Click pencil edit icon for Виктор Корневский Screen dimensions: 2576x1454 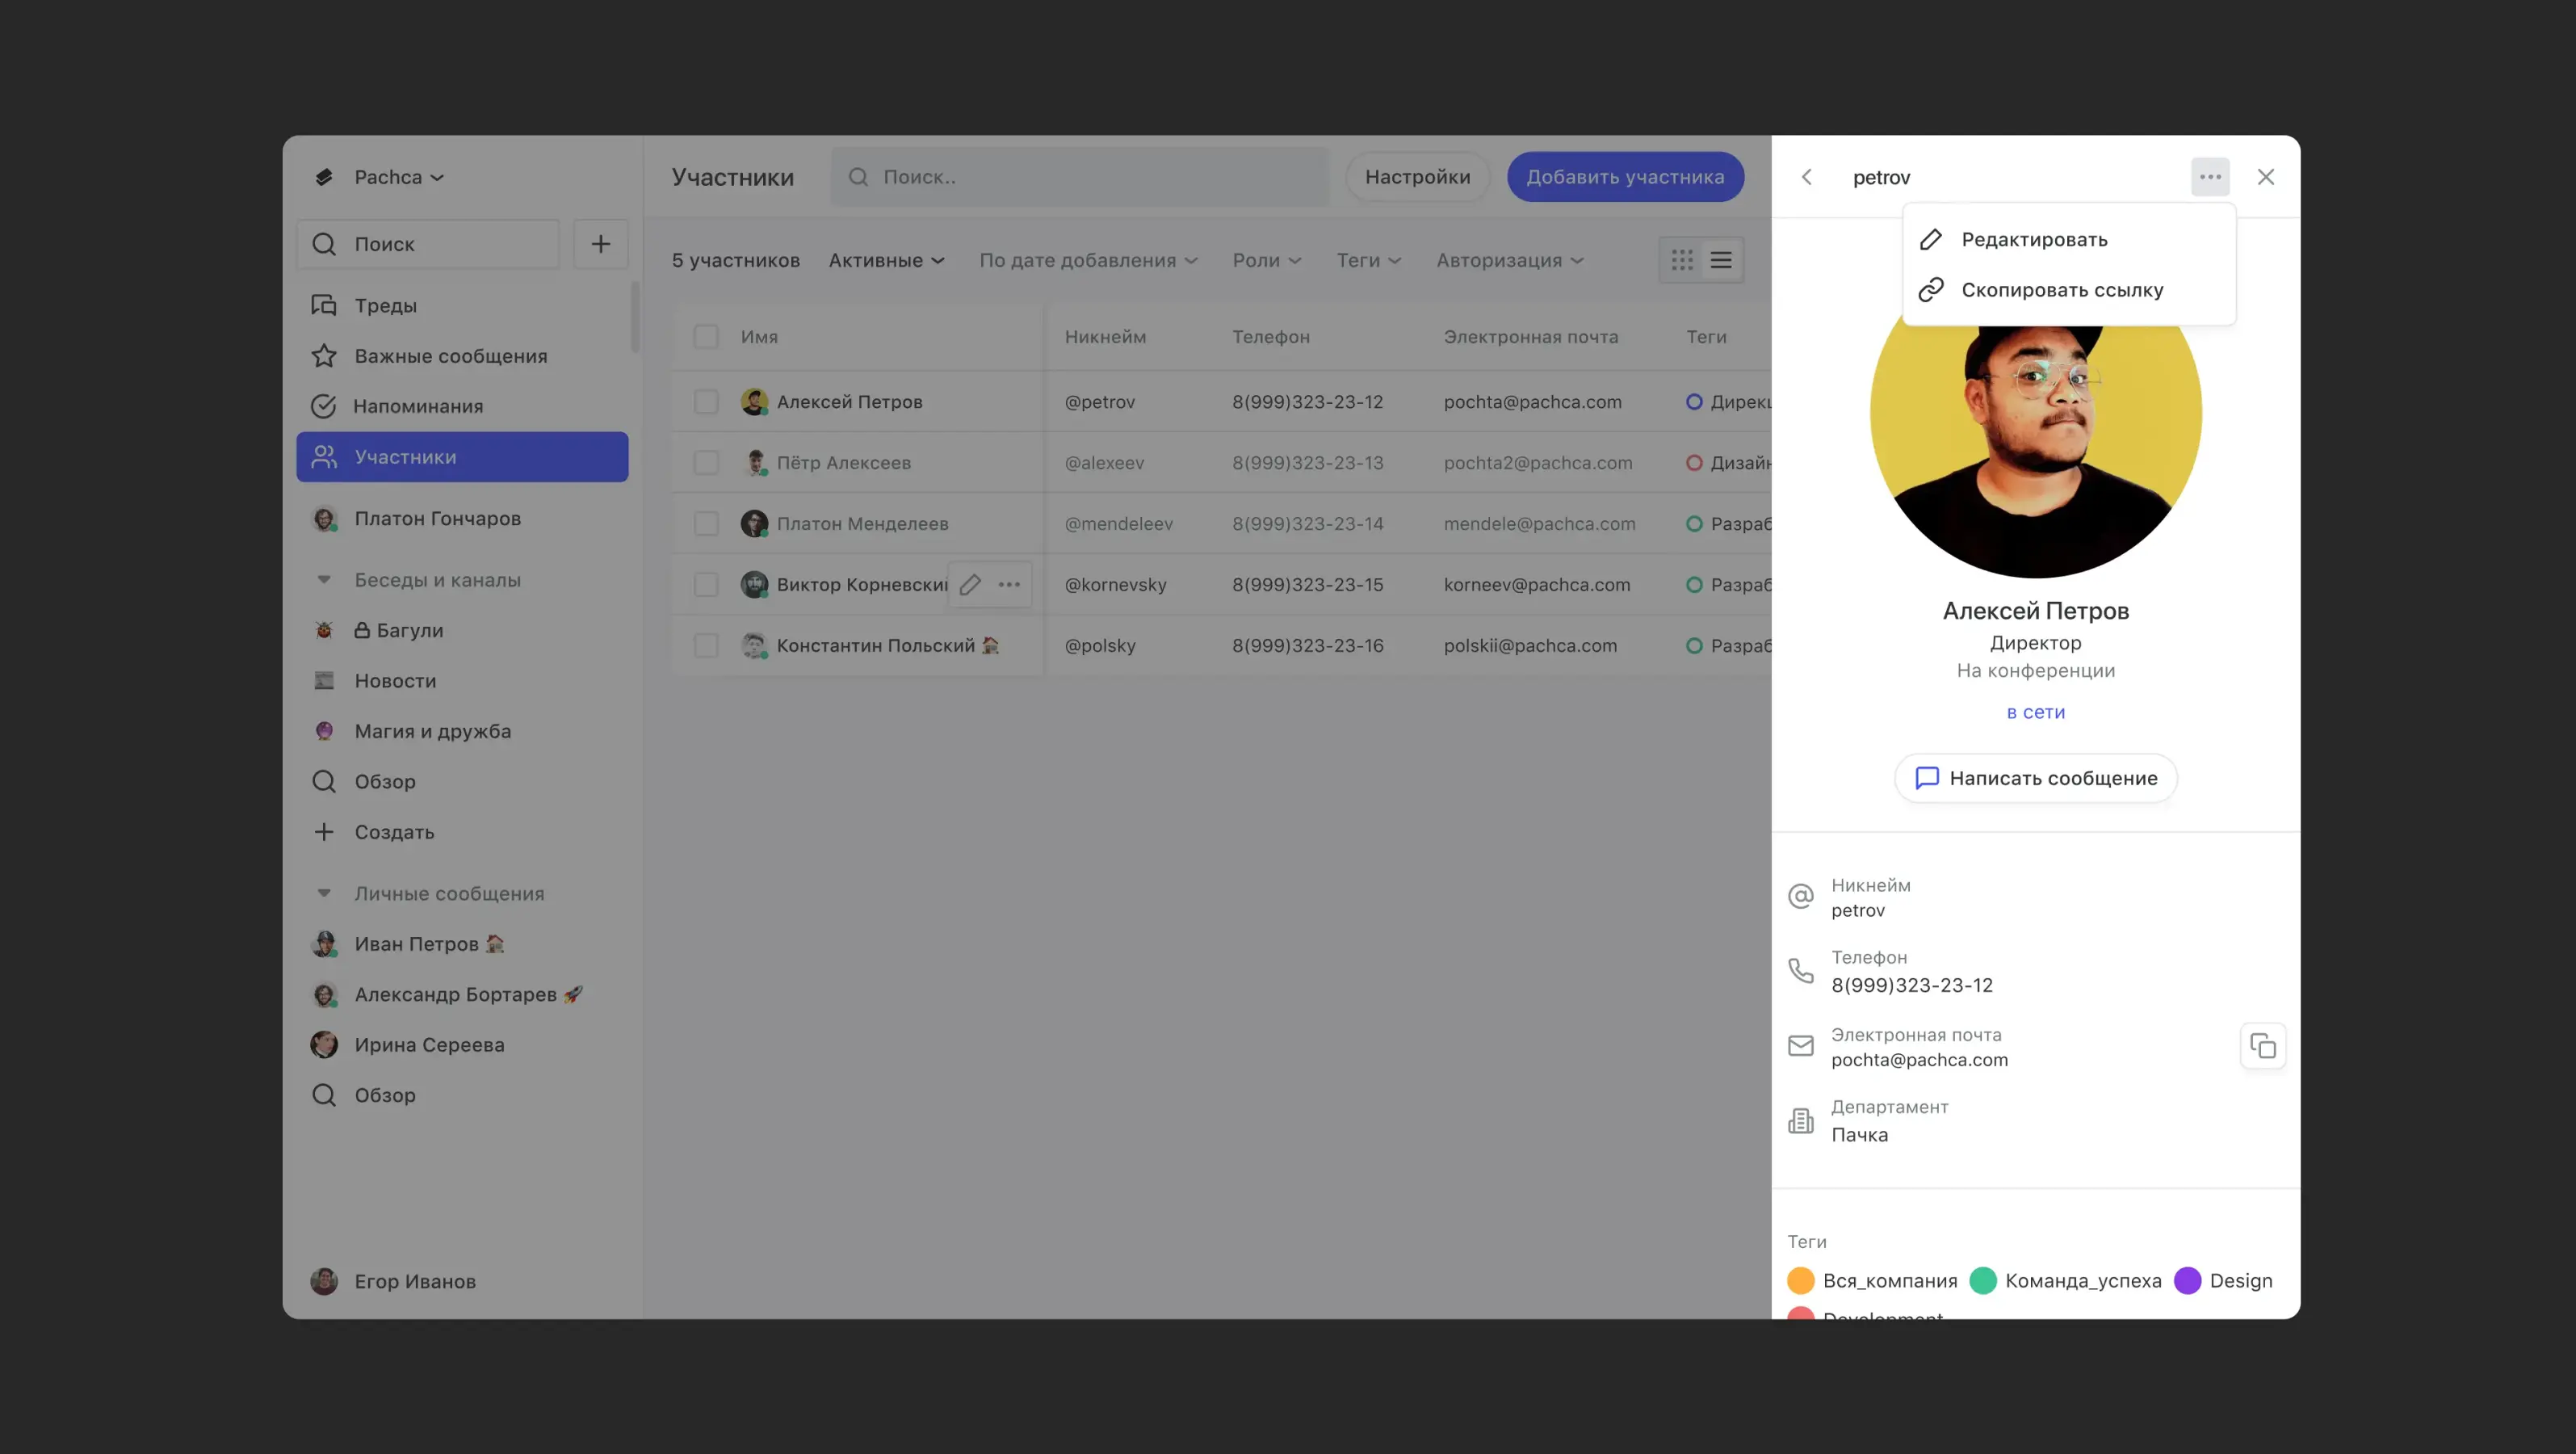tap(970, 585)
